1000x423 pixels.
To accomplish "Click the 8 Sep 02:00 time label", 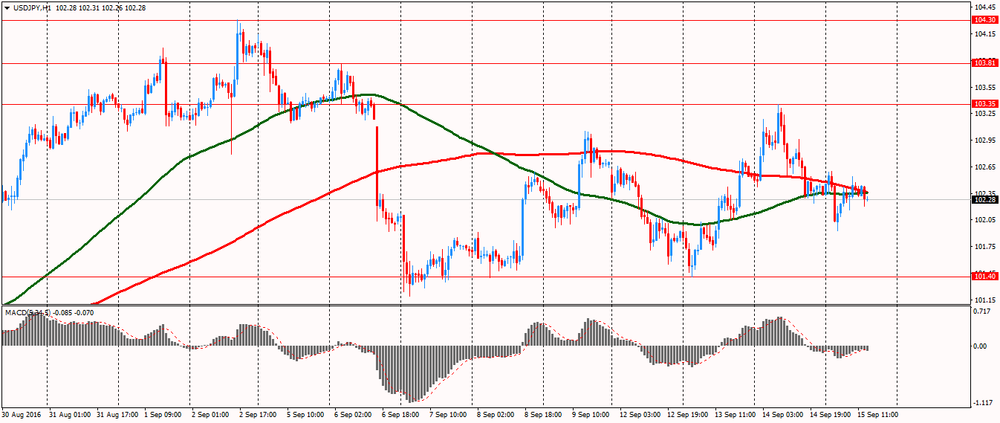I will coord(494,414).
